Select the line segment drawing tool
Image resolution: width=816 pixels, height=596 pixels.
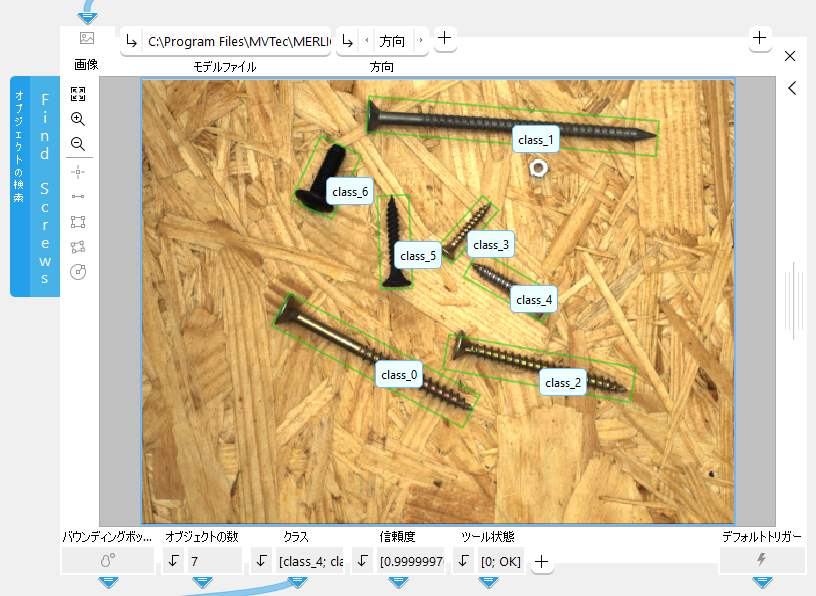pyautogui.click(x=78, y=196)
